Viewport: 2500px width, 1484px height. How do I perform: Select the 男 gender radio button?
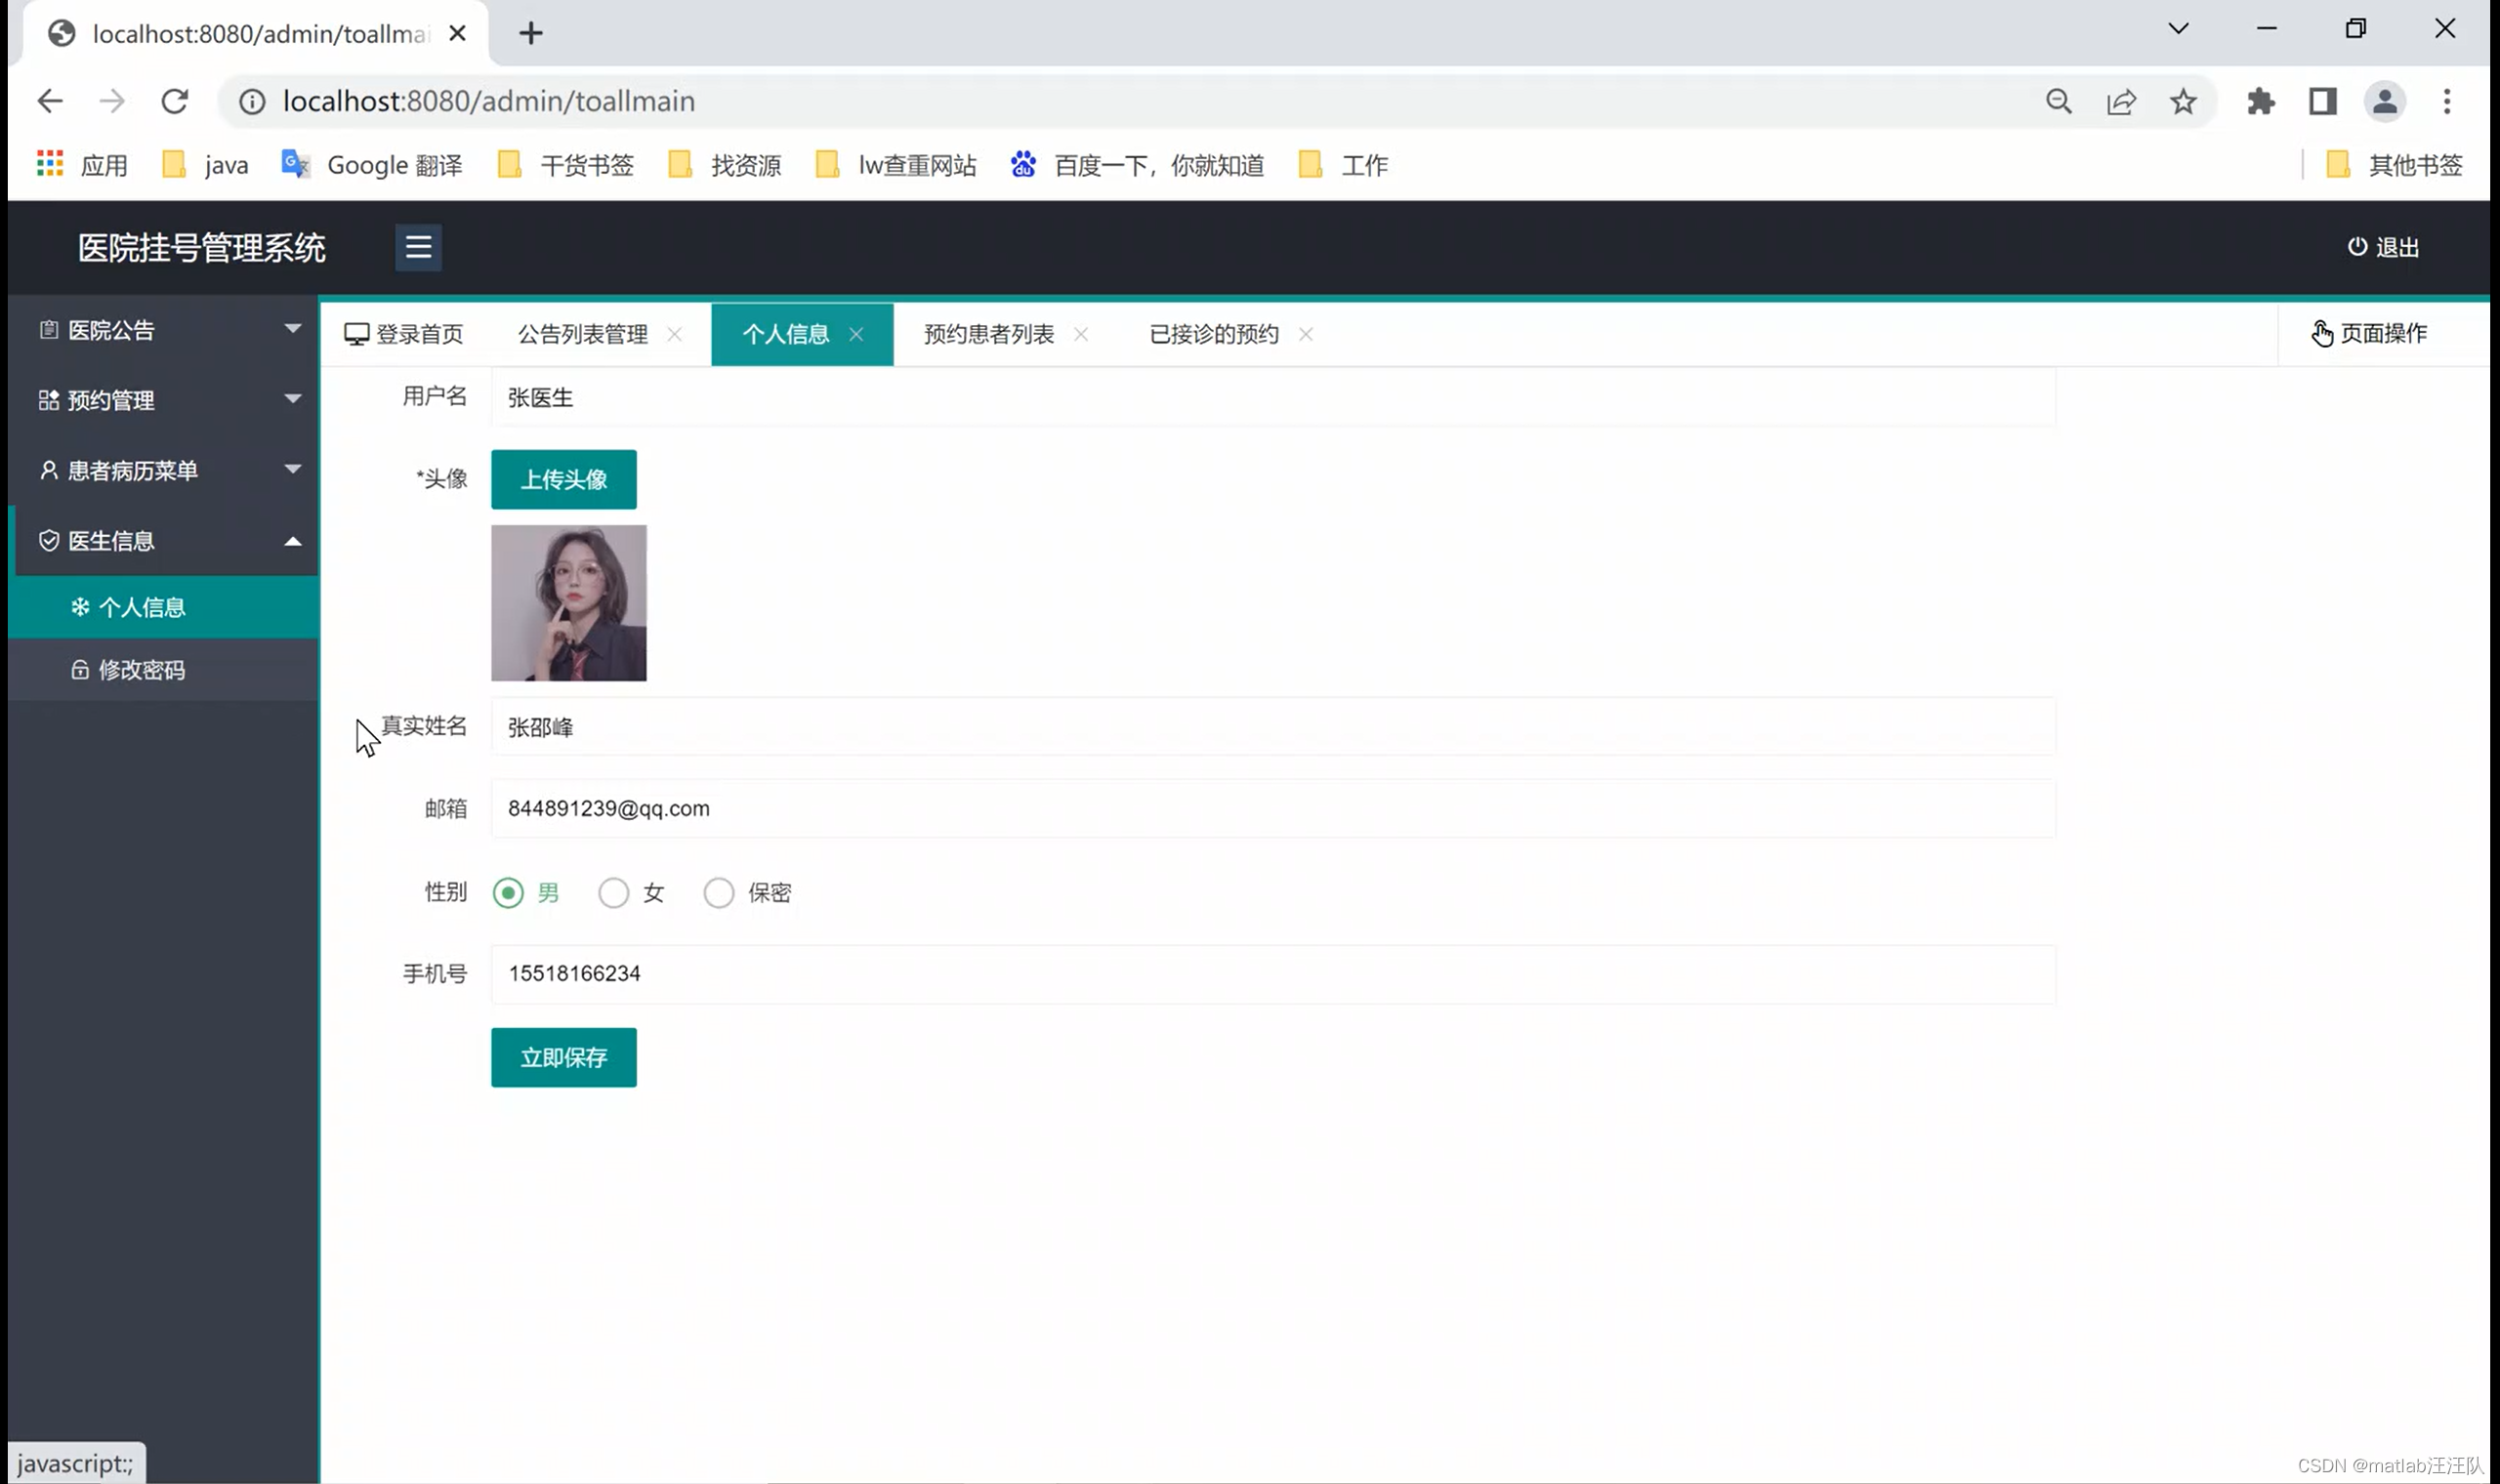click(508, 892)
